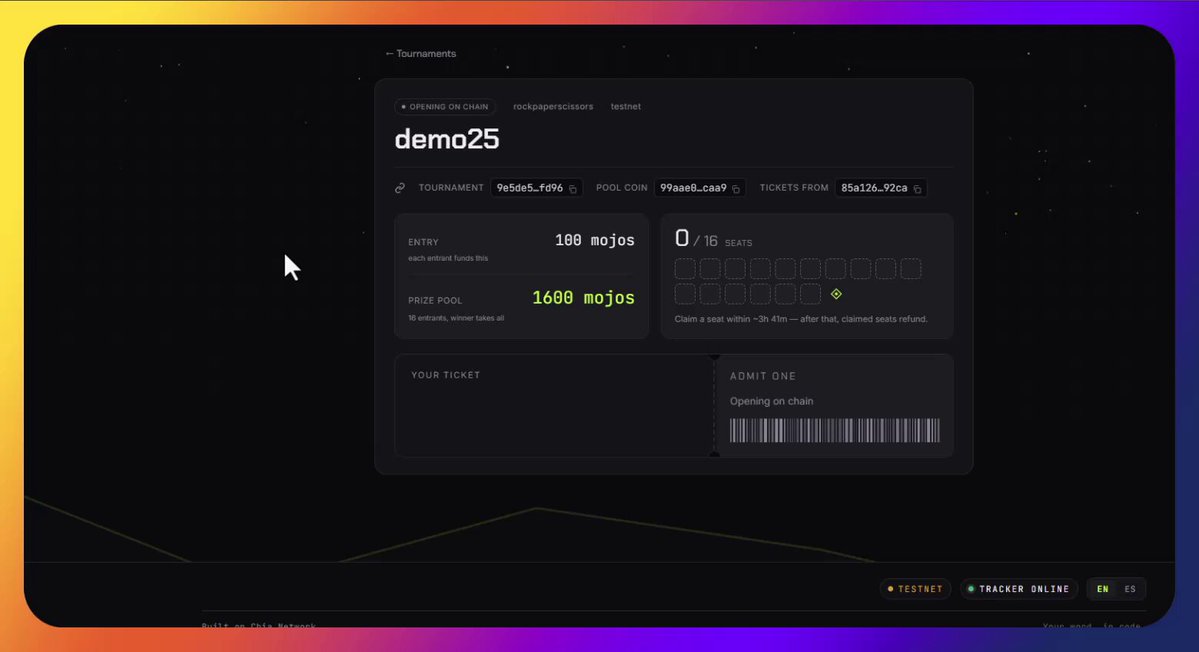Switch language to EN
1199x652 pixels.
point(1103,589)
